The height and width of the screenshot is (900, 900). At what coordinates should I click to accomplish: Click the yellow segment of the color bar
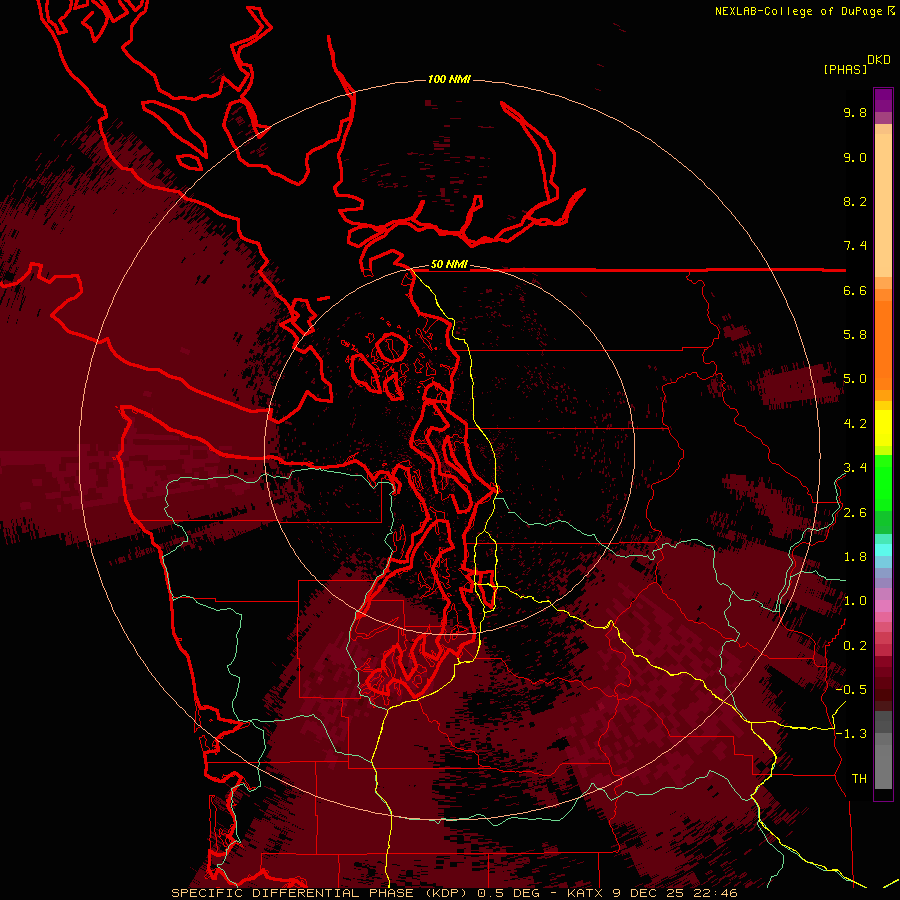tap(883, 428)
